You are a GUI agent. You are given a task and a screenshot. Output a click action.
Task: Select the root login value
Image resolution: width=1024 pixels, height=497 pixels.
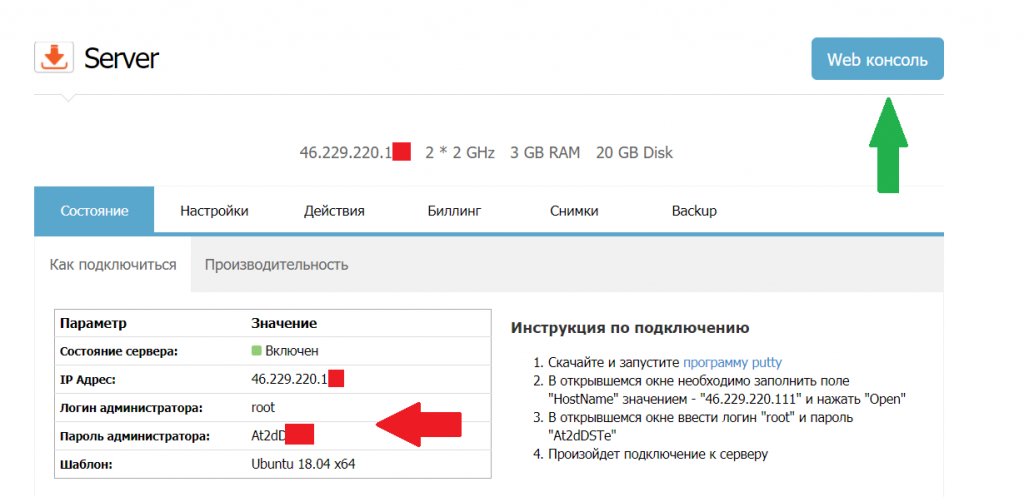point(263,408)
